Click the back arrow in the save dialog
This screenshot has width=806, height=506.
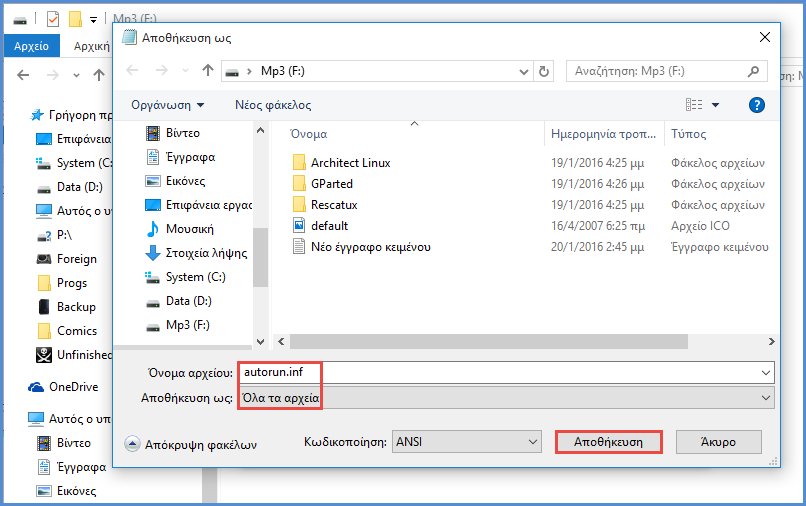coord(133,70)
